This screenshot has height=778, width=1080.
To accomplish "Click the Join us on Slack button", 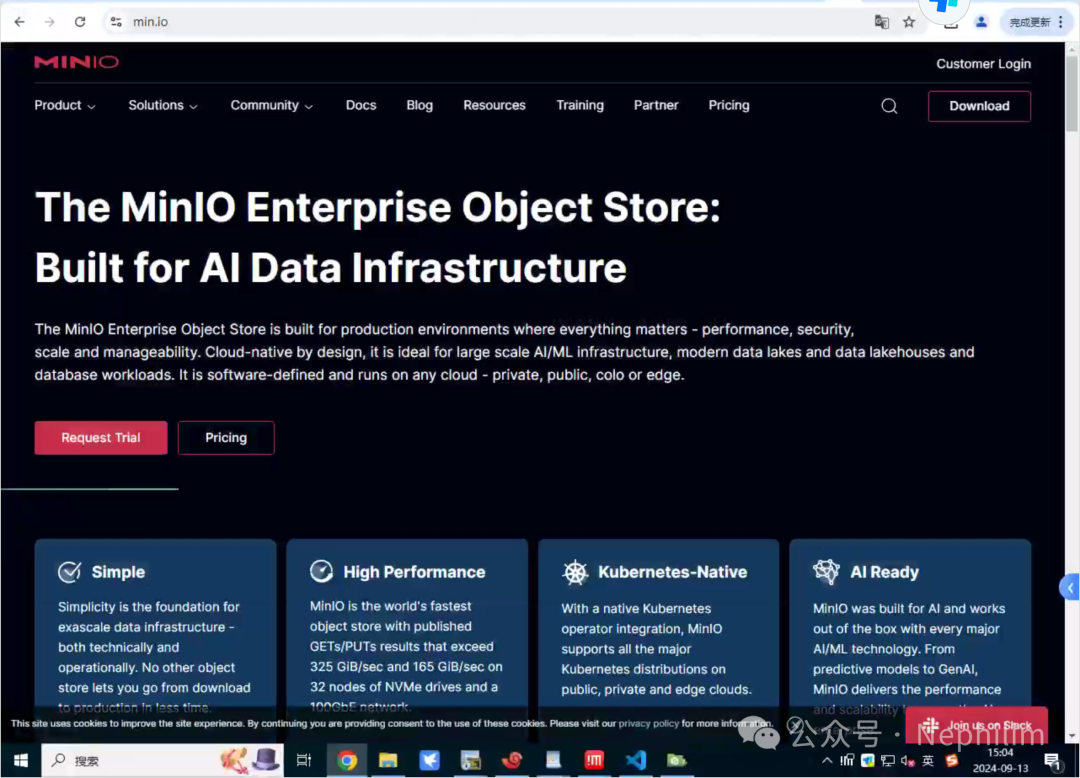I will pos(977,725).
